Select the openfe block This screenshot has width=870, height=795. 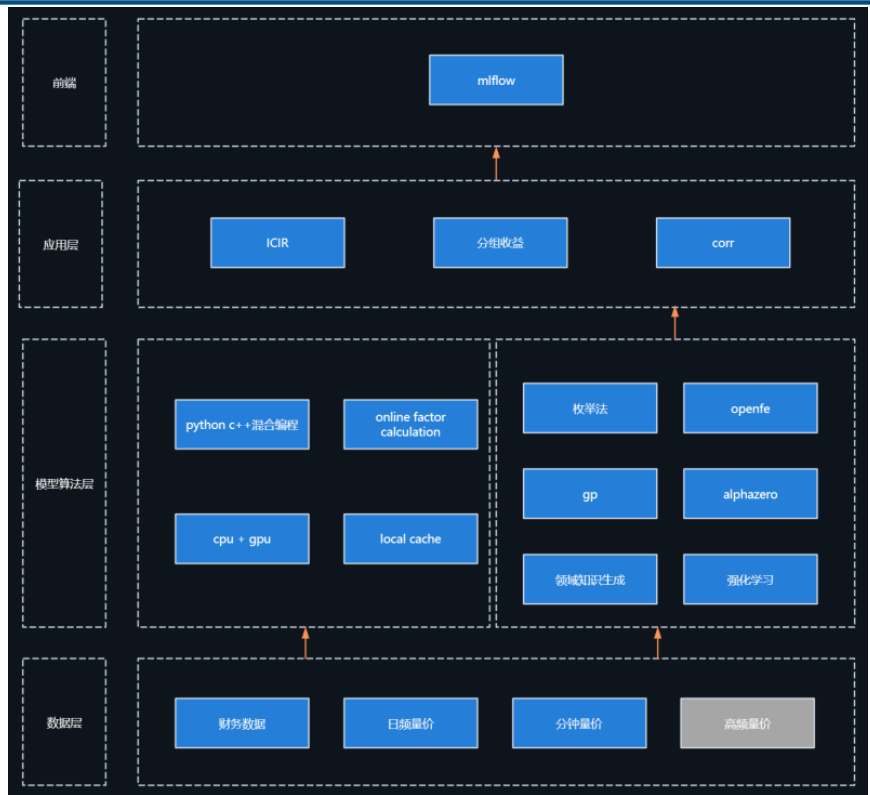pyautogui.click(x=750, y=408)
